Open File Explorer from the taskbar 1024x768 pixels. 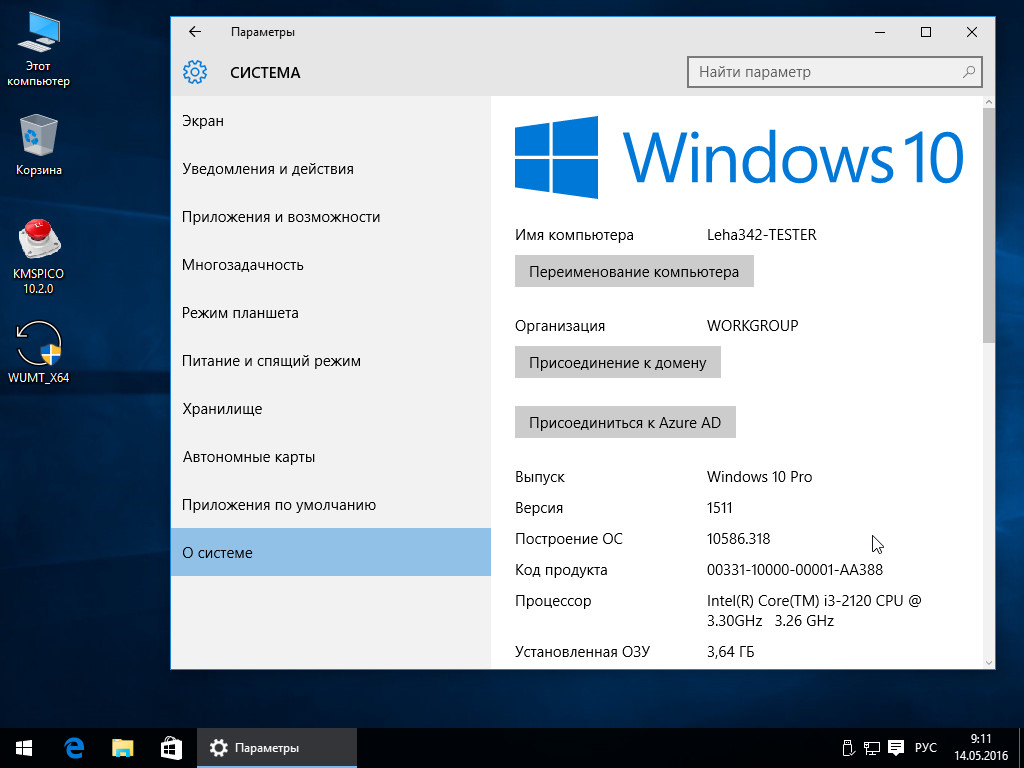pos(122,747)
